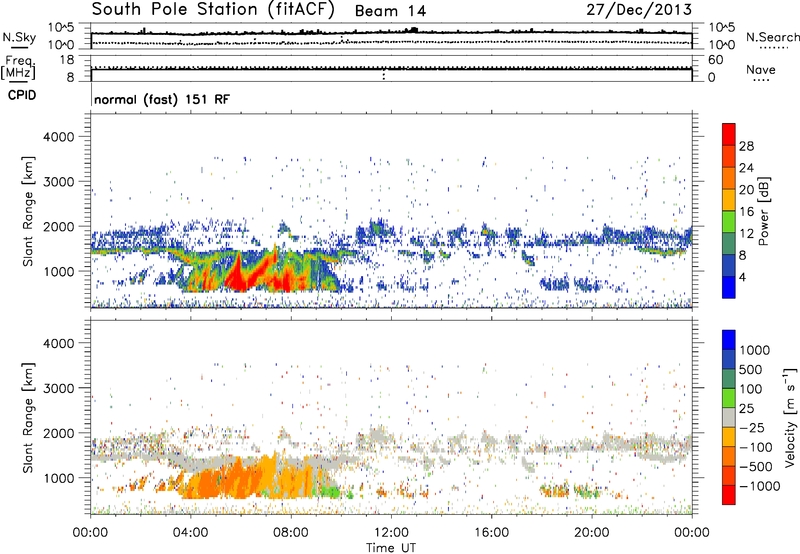
Task: Click the "100" label on the Velocity color bar
Action: (x=751, y=389)
